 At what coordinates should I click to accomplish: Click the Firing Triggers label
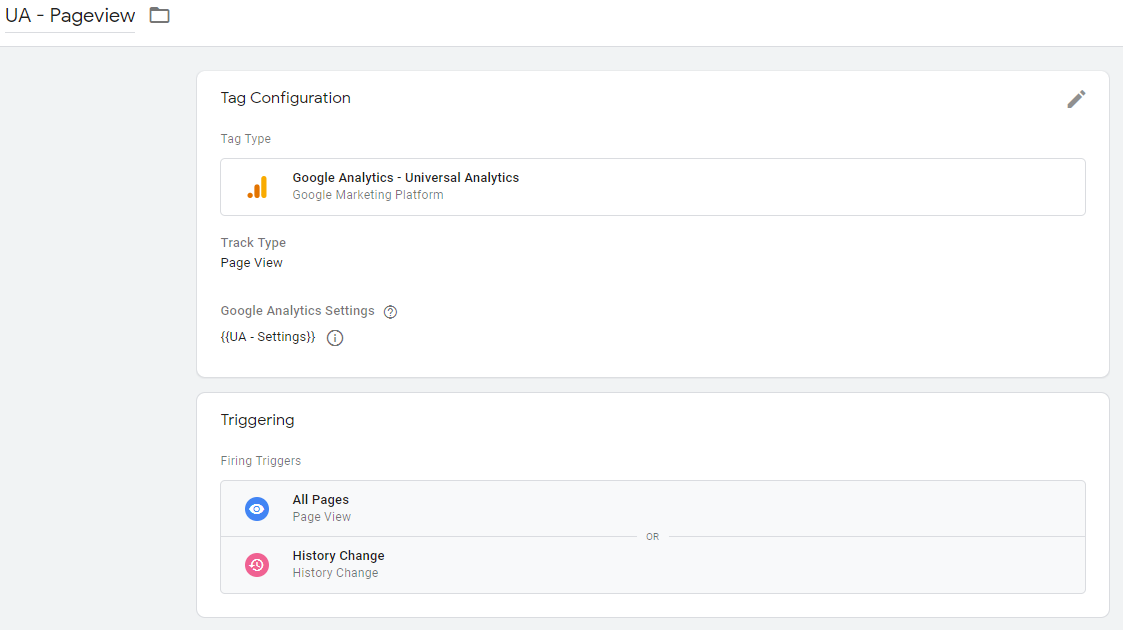(x=261, y=461)
